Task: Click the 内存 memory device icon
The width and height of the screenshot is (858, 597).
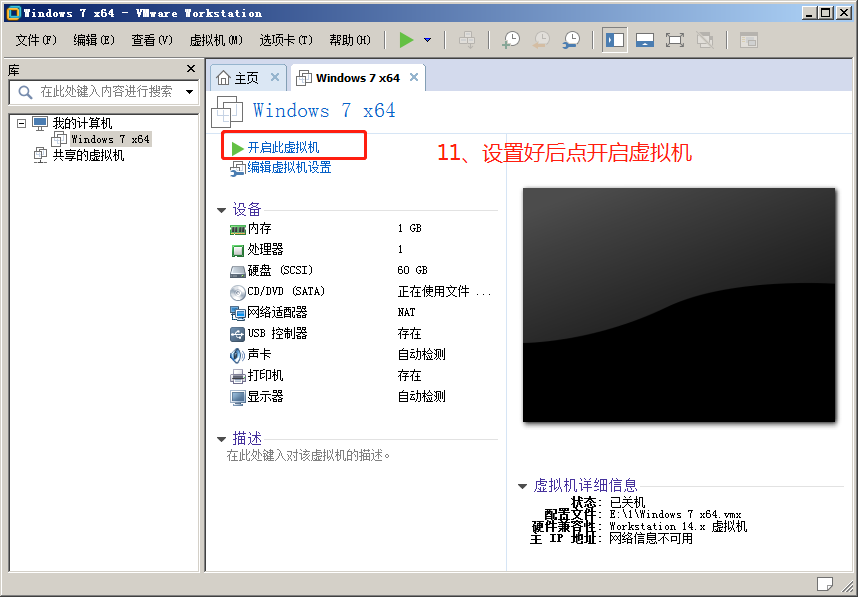Action: click(x=237, y=230)
